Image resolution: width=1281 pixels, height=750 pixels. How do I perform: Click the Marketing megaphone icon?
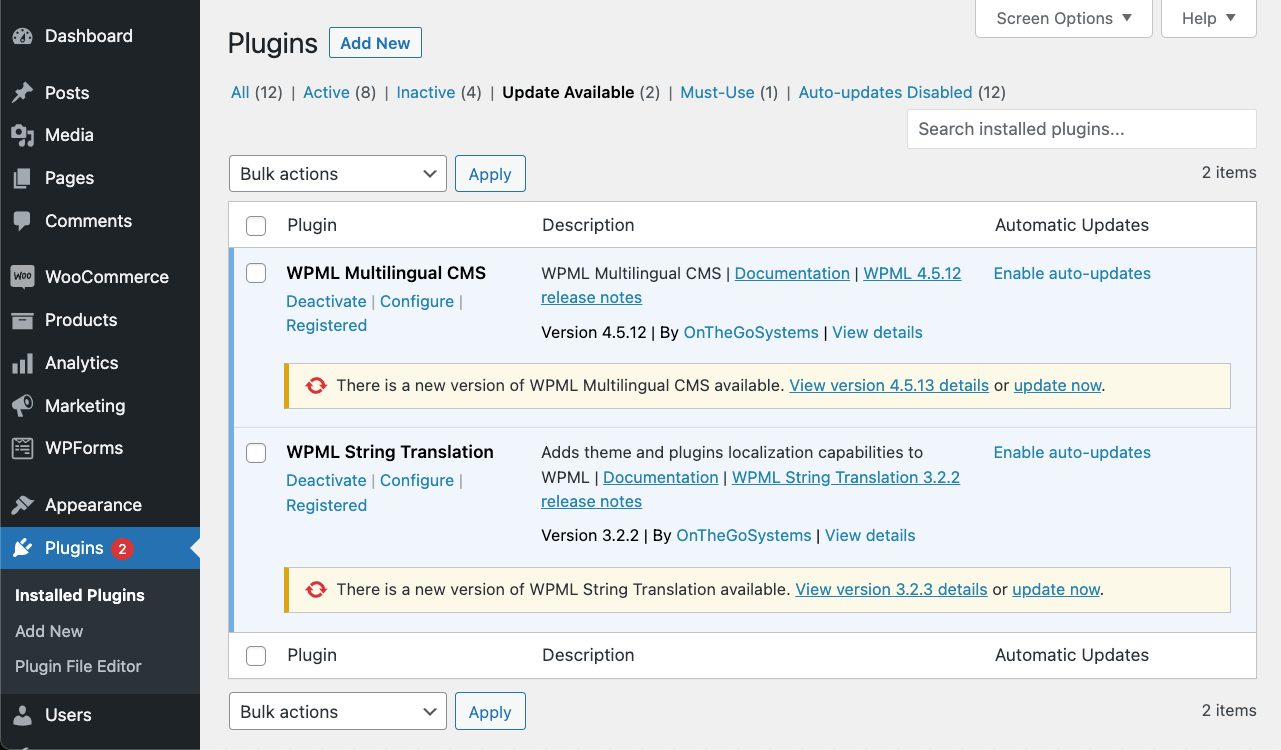click(22, 406)
